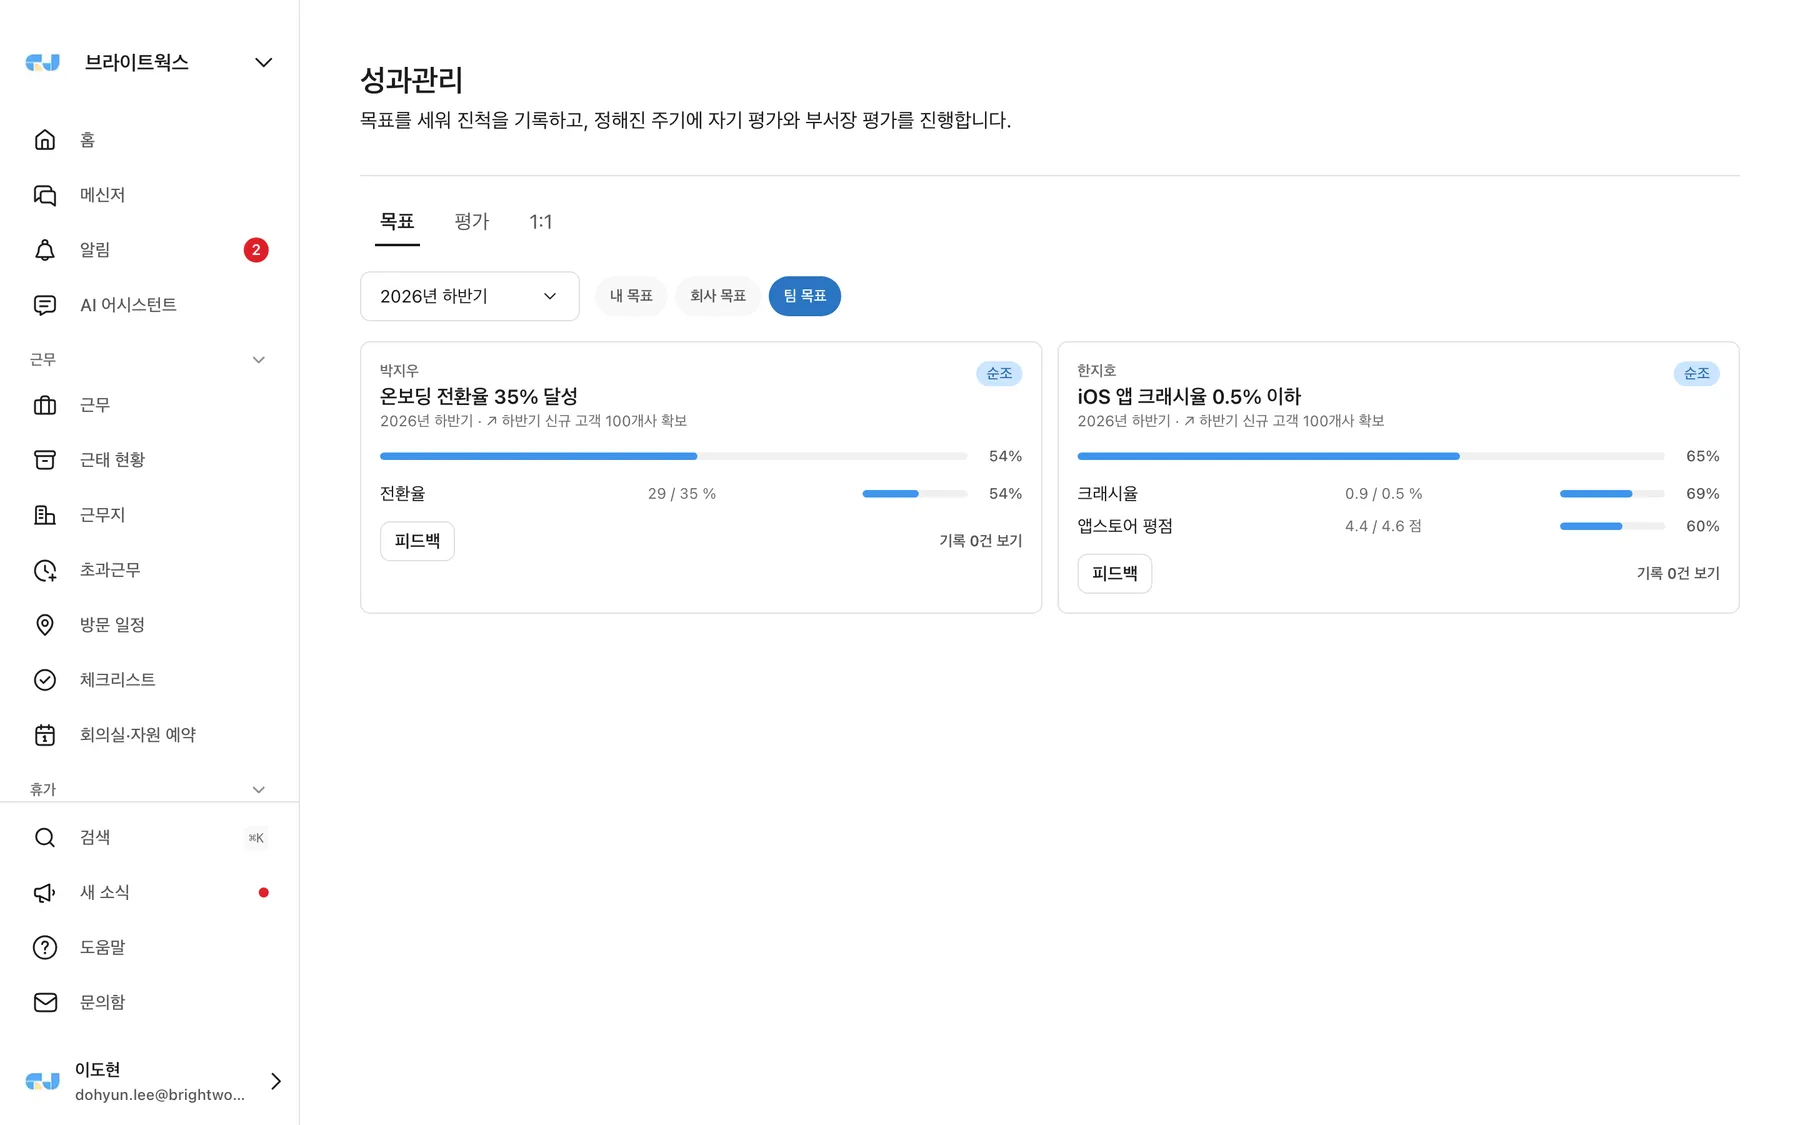Click the 크래시율 69% progress bar
The height and width of the screenshot is (1125, 1800).
(x=1612, y=494)
